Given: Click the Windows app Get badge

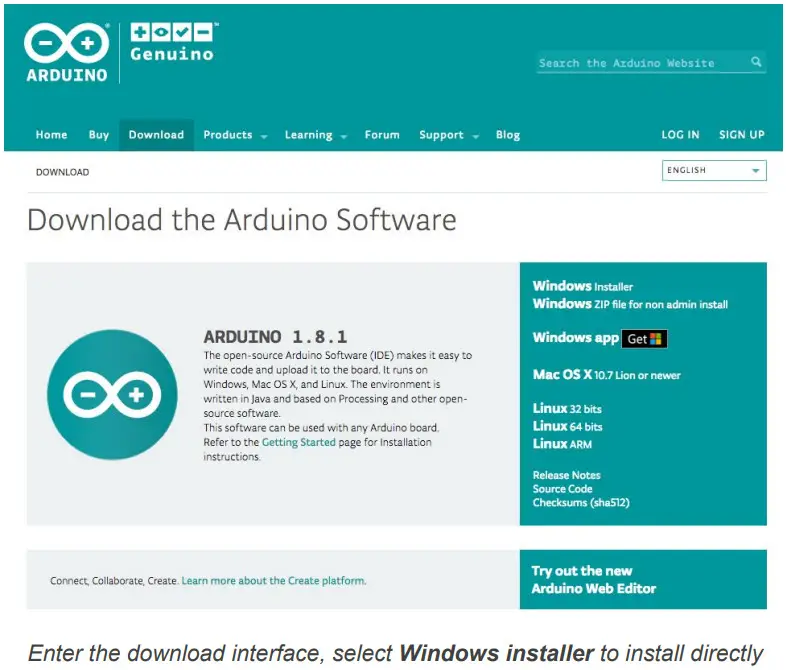Looking at the screenshot, I should 644,339.
